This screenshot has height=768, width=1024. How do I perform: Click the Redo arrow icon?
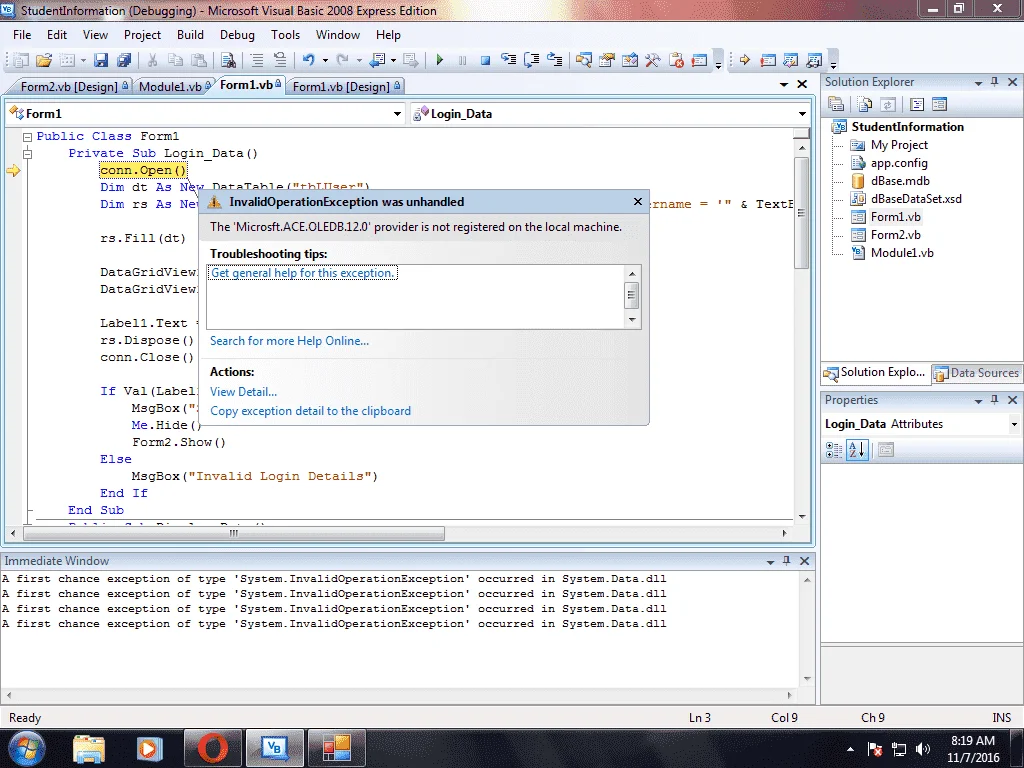[x=343, y=60]
